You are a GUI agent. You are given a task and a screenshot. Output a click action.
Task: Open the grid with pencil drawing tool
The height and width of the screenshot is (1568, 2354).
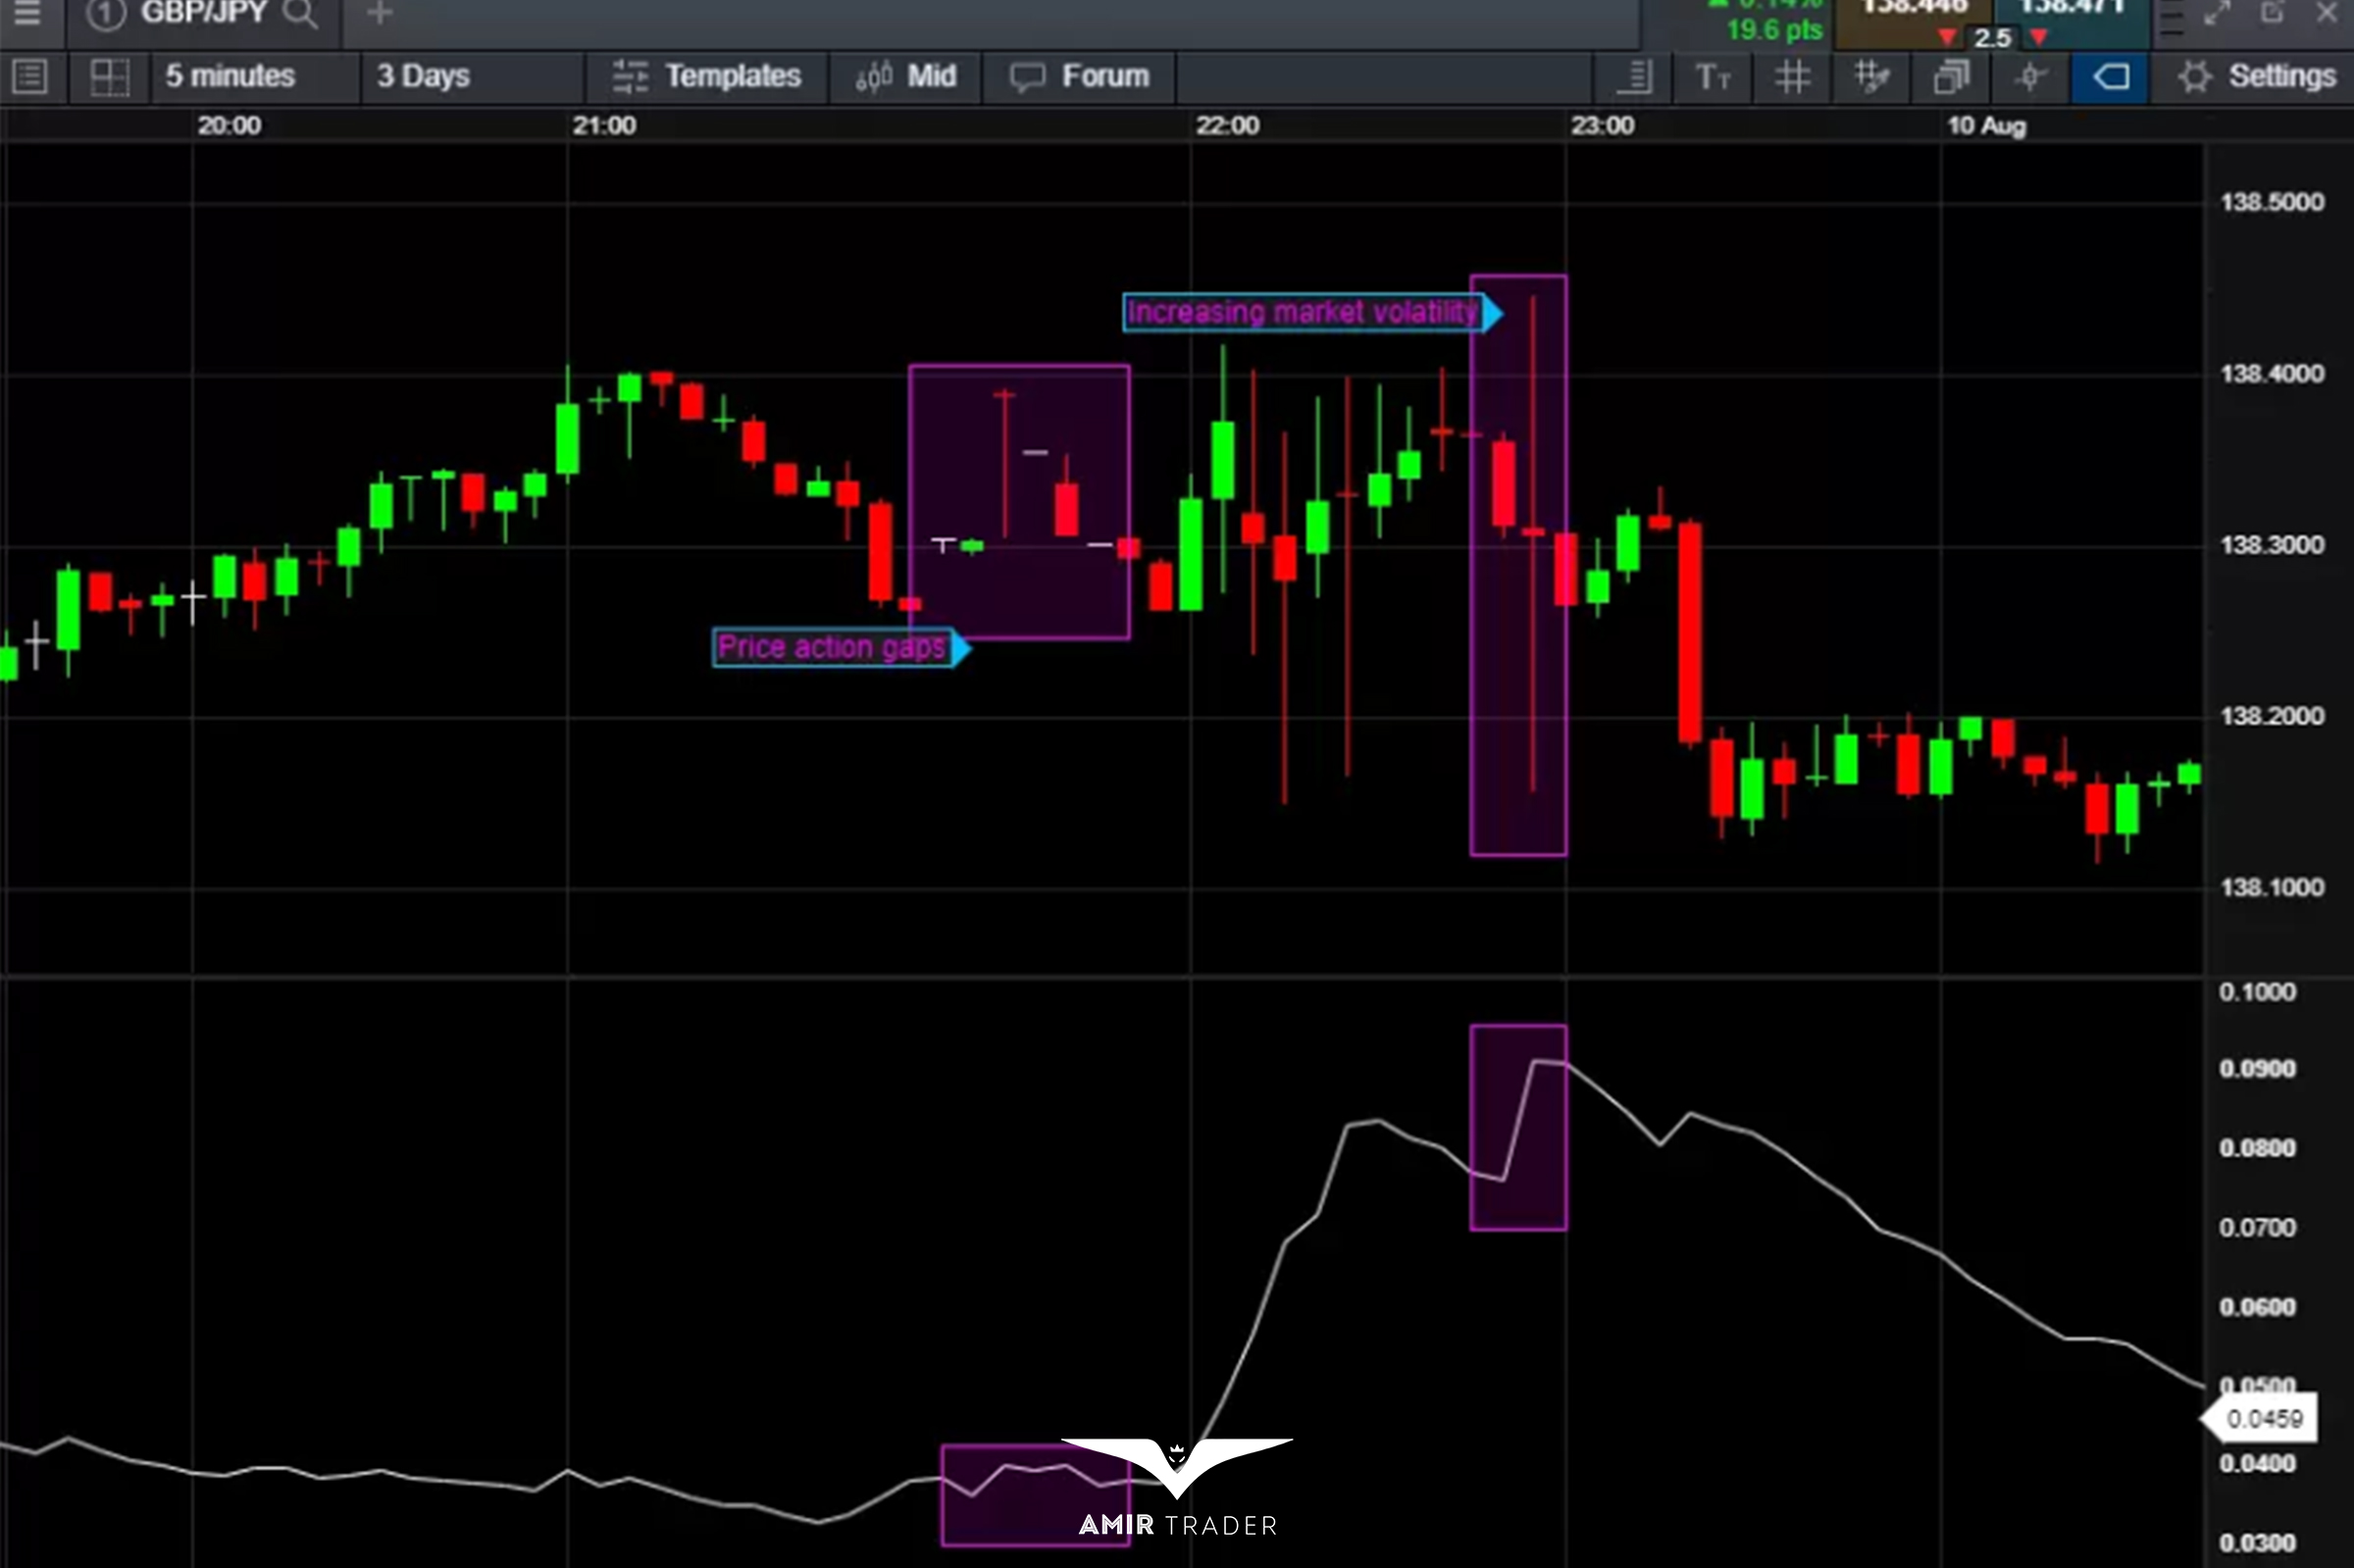click(1871, 77)
